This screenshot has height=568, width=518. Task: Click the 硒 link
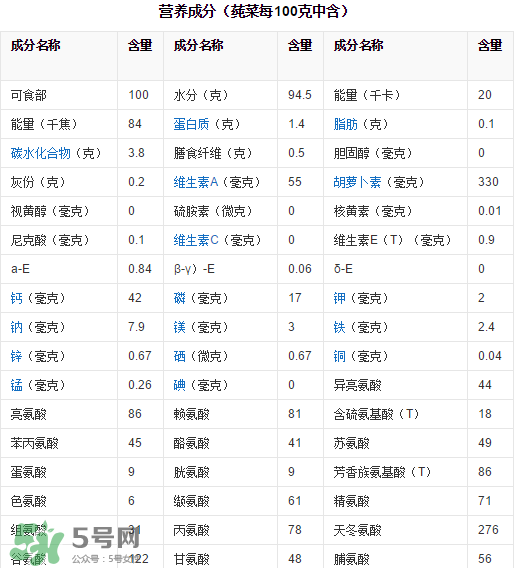point(179,356)
